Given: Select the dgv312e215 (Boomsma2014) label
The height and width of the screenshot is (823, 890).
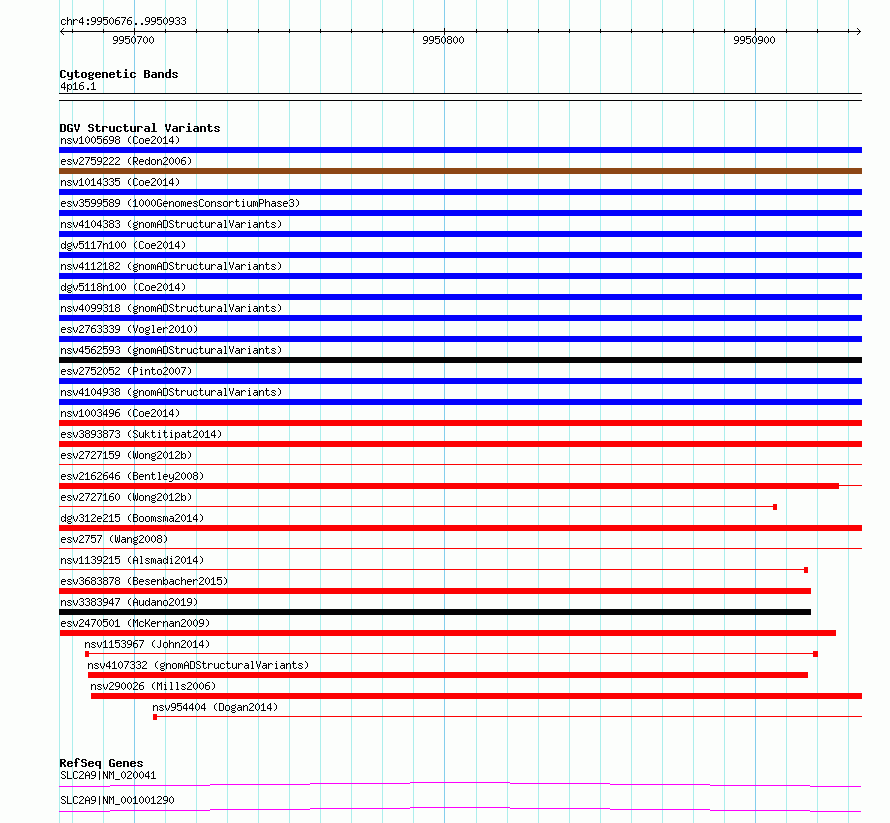Looking at the screenshot, I should pos(132,518).
